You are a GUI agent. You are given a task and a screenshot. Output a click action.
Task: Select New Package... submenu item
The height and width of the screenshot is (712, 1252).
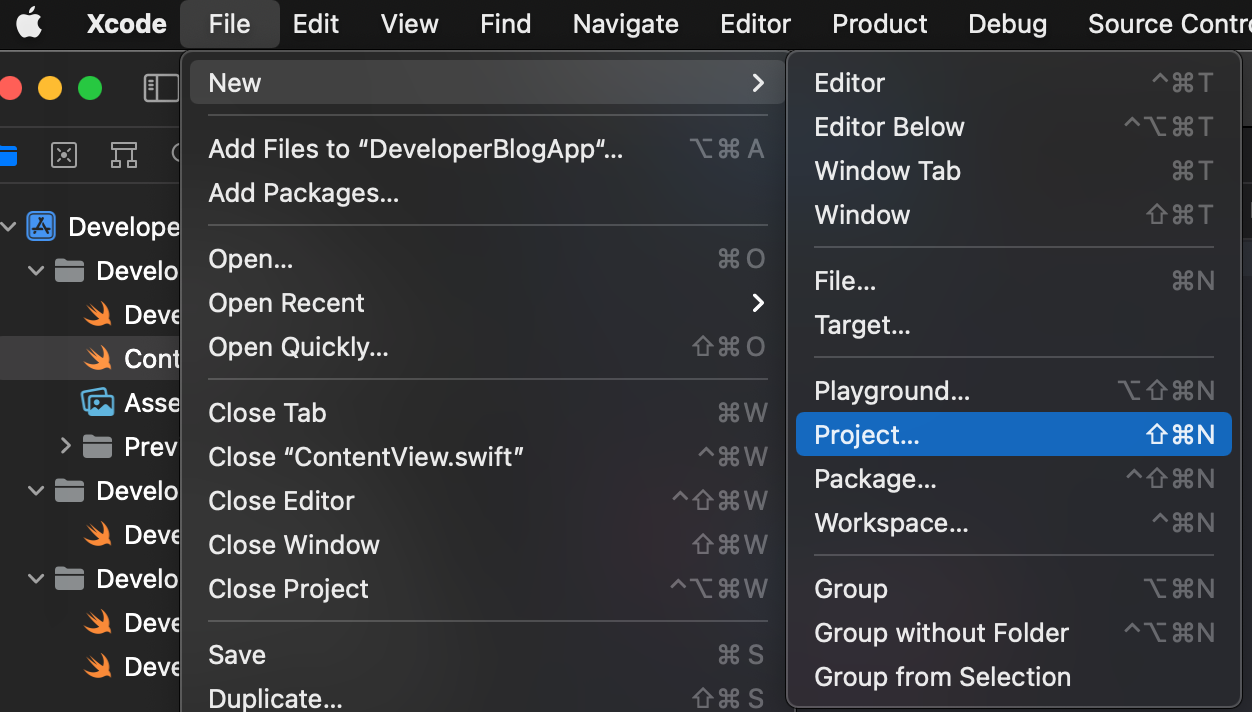(x=1014, y=479)
